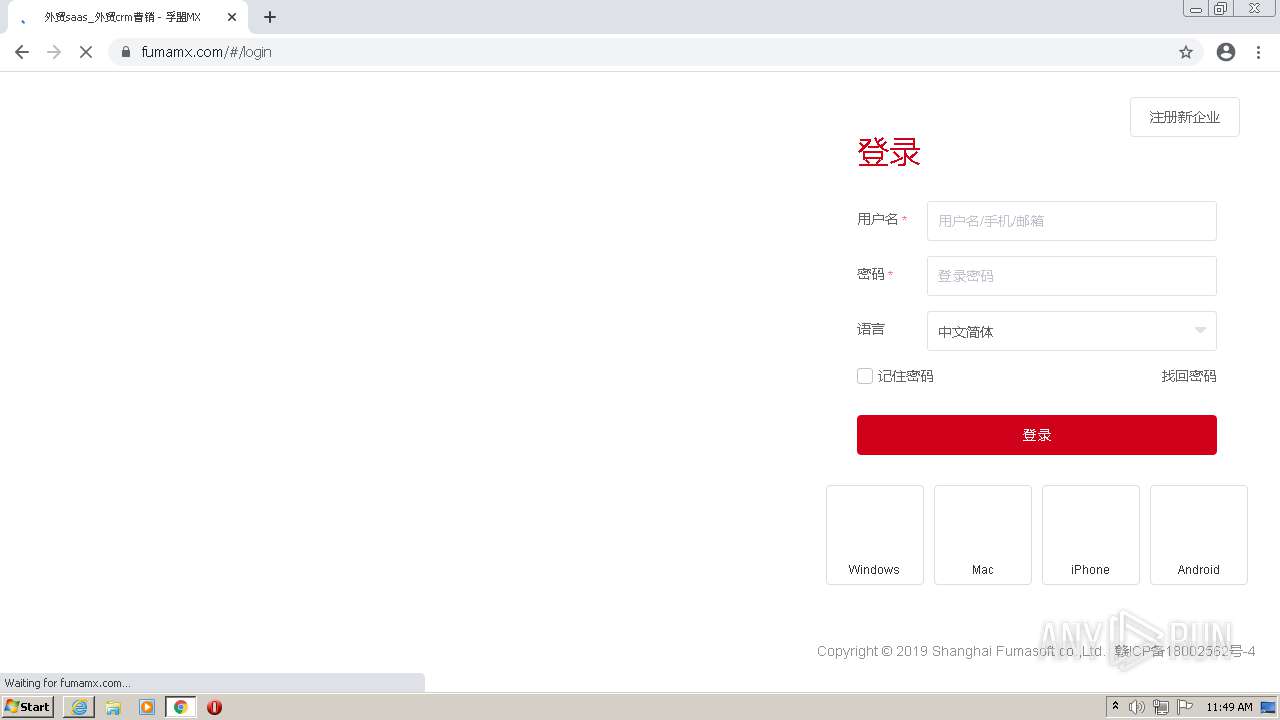Click the address bar URL fumamx.com

click(206, 52)
